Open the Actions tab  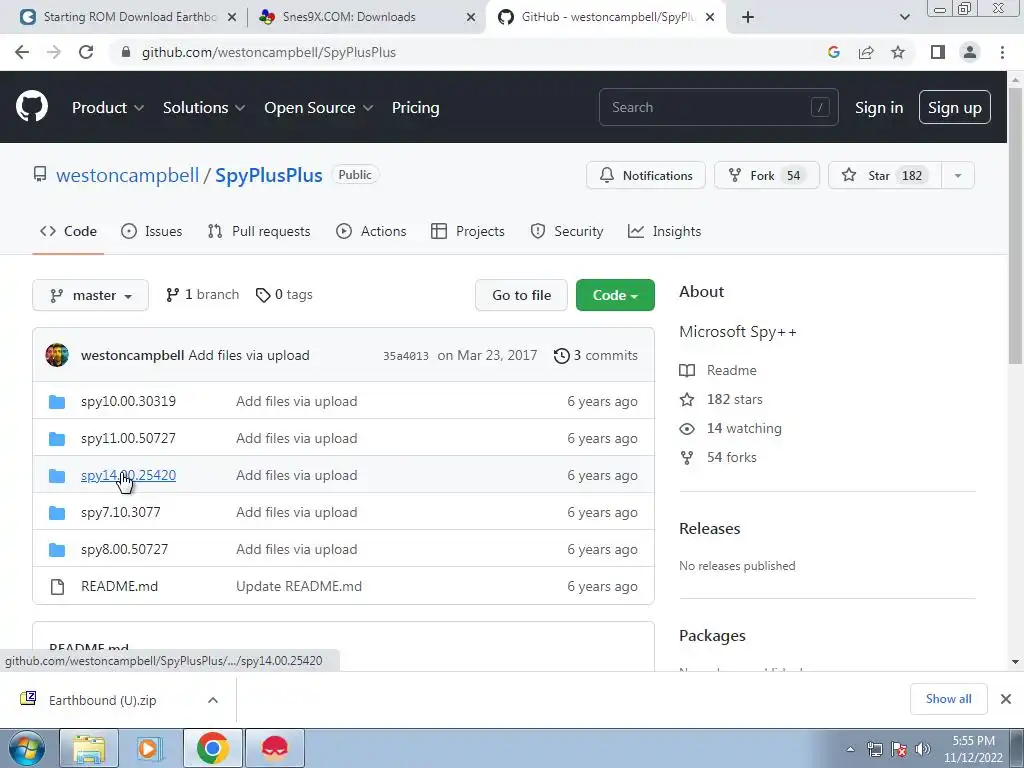pyautogui.click(x=371, y=231)
